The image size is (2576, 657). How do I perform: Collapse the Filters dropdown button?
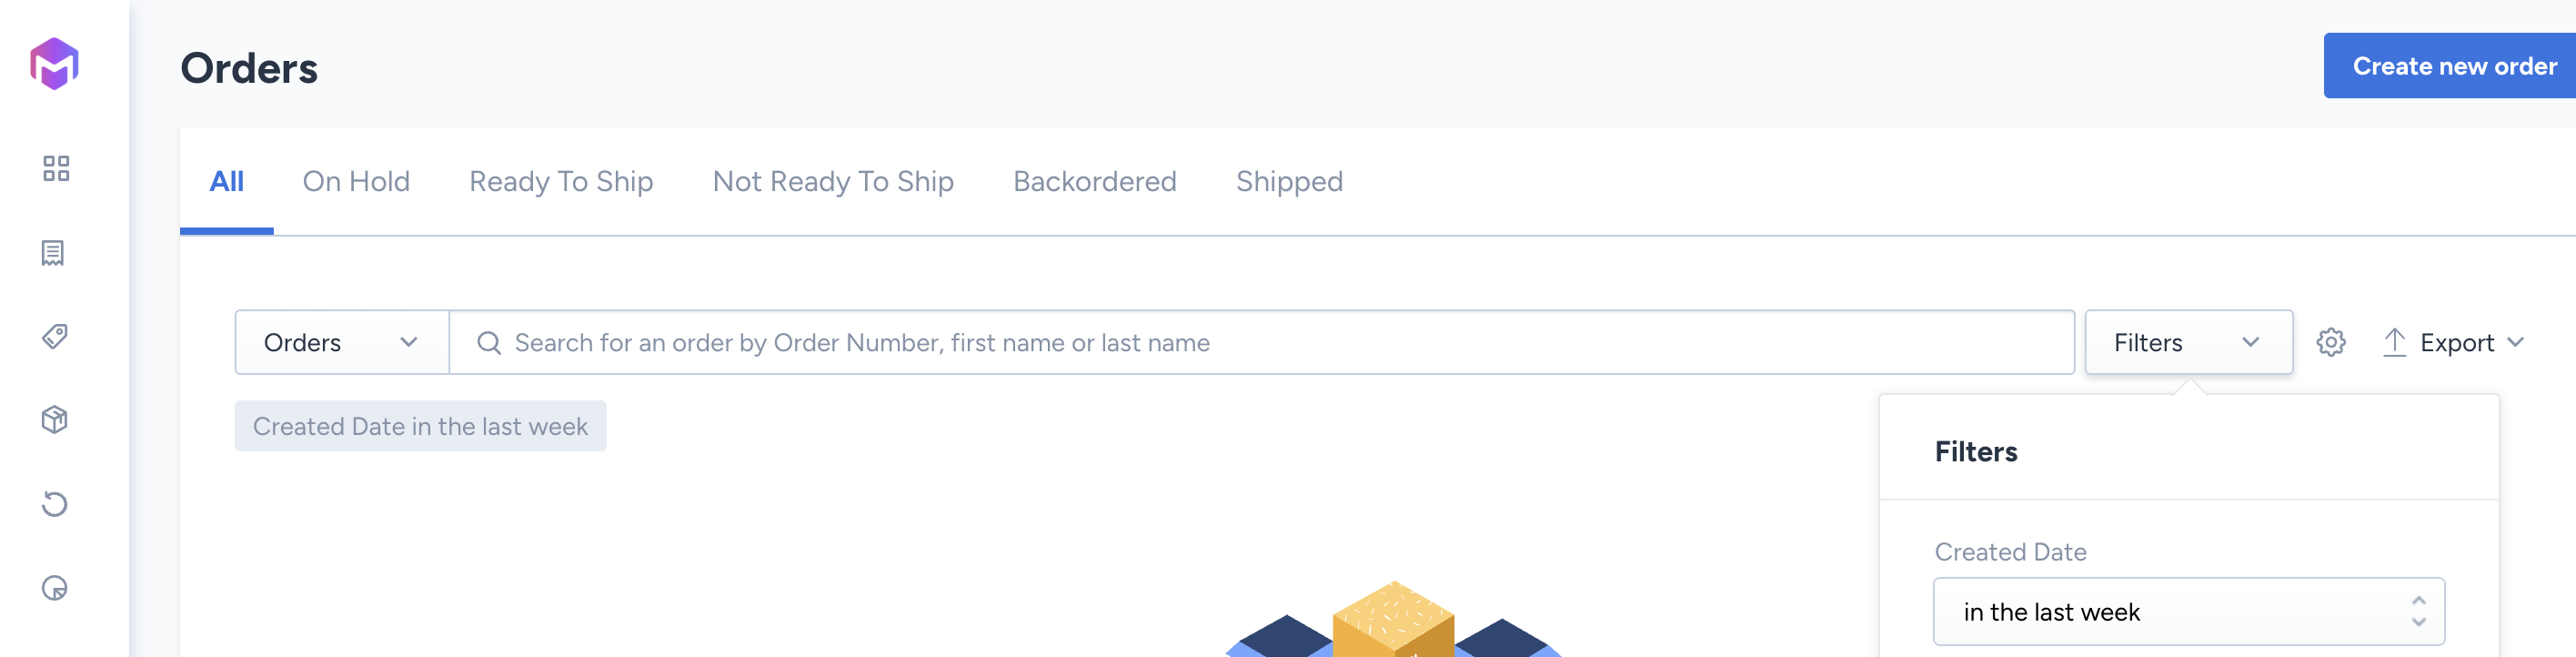[2188, 342]
